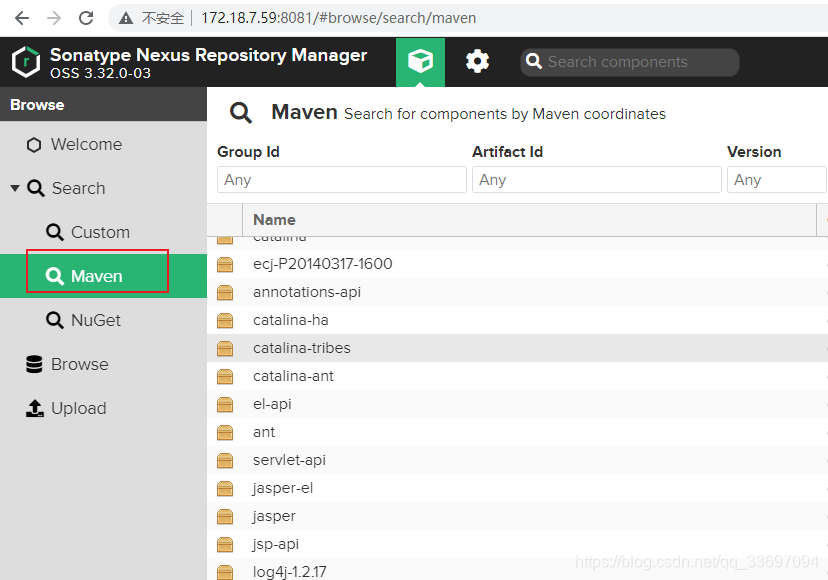828x580 pixels.
Task: Click magnifier icon in Search components box
Action: 534,61
